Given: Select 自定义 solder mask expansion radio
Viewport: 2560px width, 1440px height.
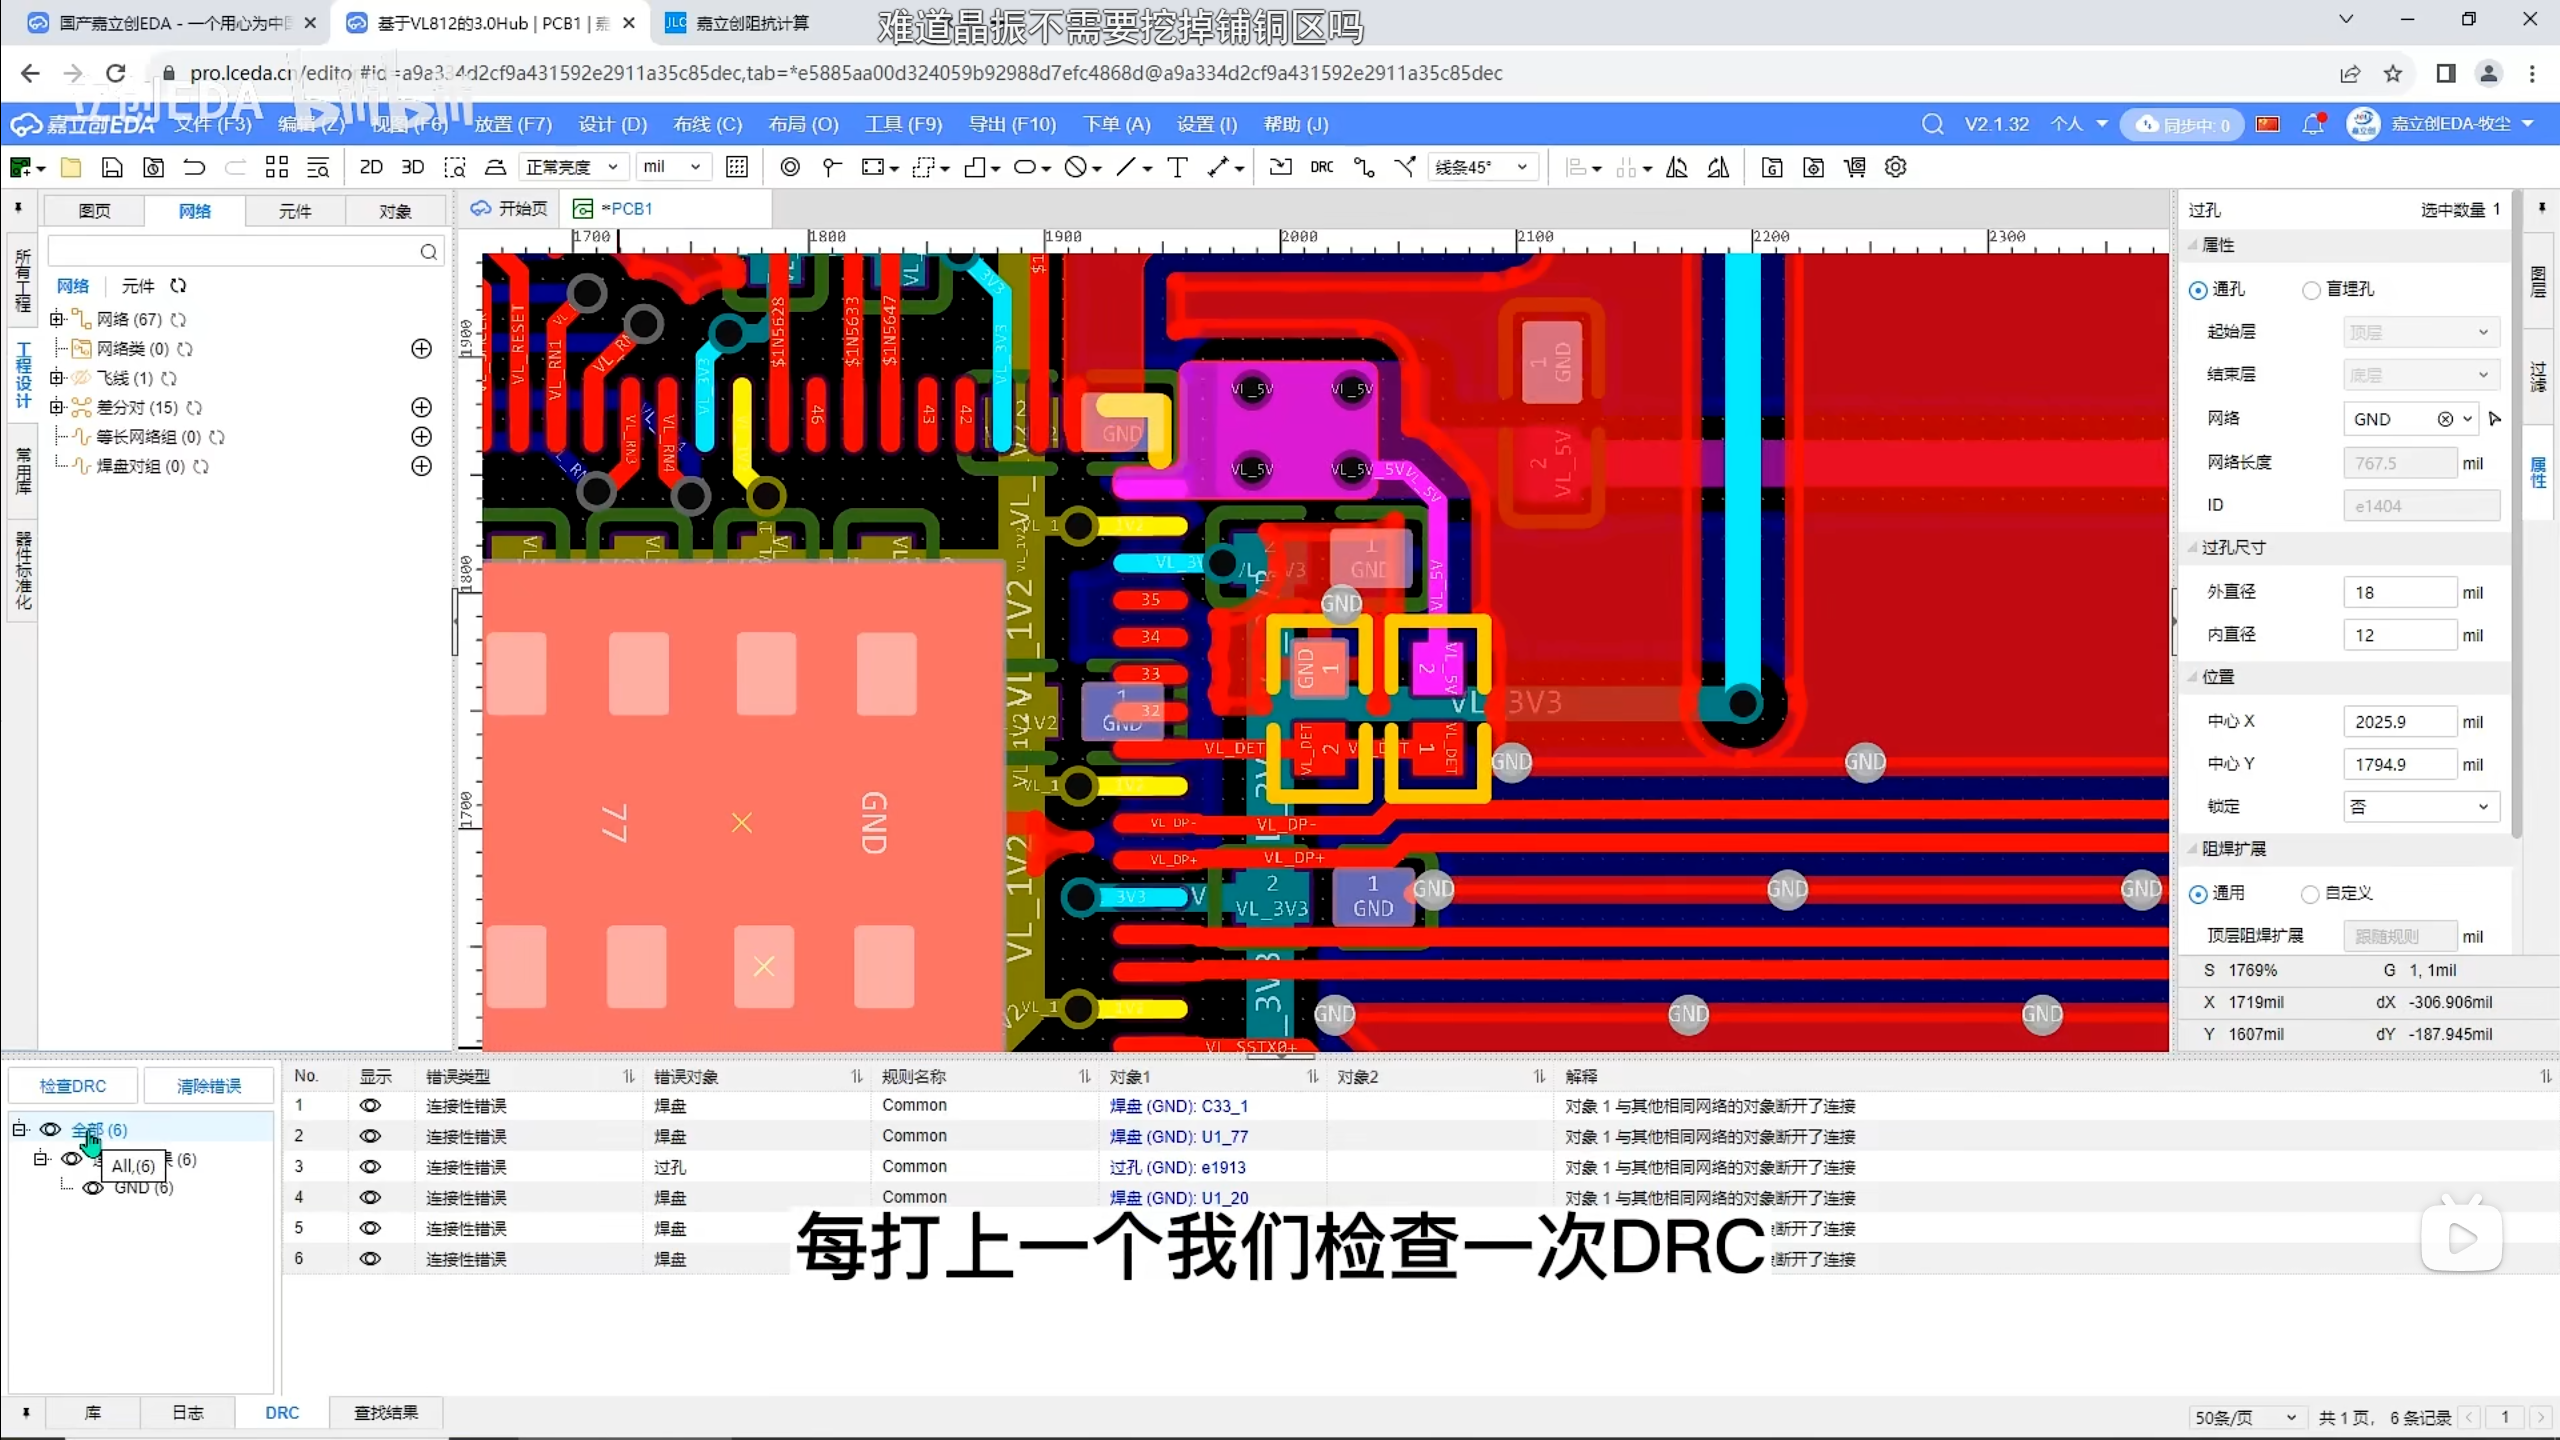Looking at the screenshot, I should [x=2310, y=894].
